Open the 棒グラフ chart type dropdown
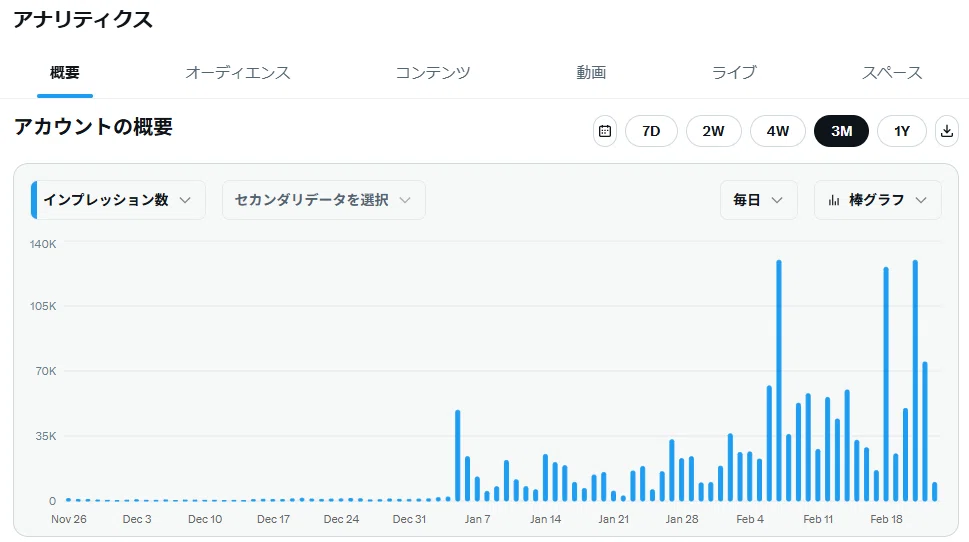Viewport: 969px width, 542px height. [878, 200]
